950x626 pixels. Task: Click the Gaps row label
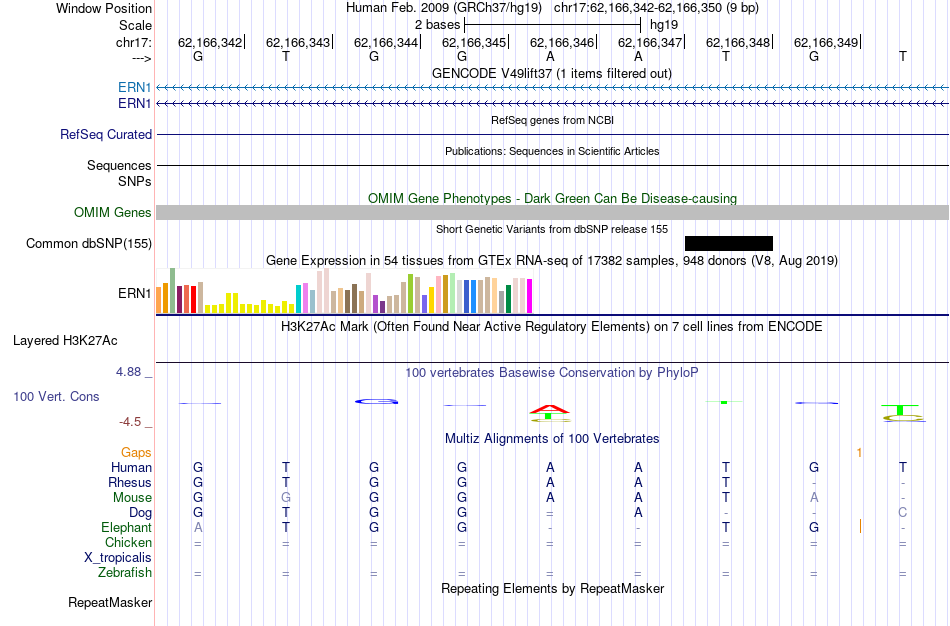136,453
